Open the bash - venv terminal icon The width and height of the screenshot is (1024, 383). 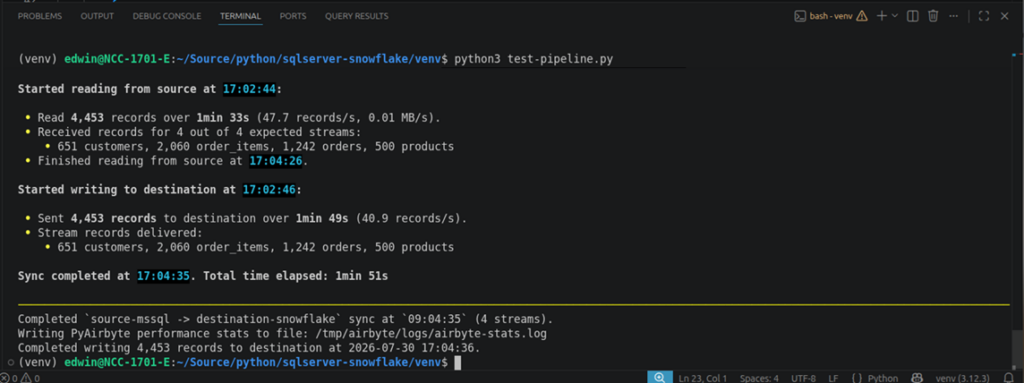coord(799,16)
